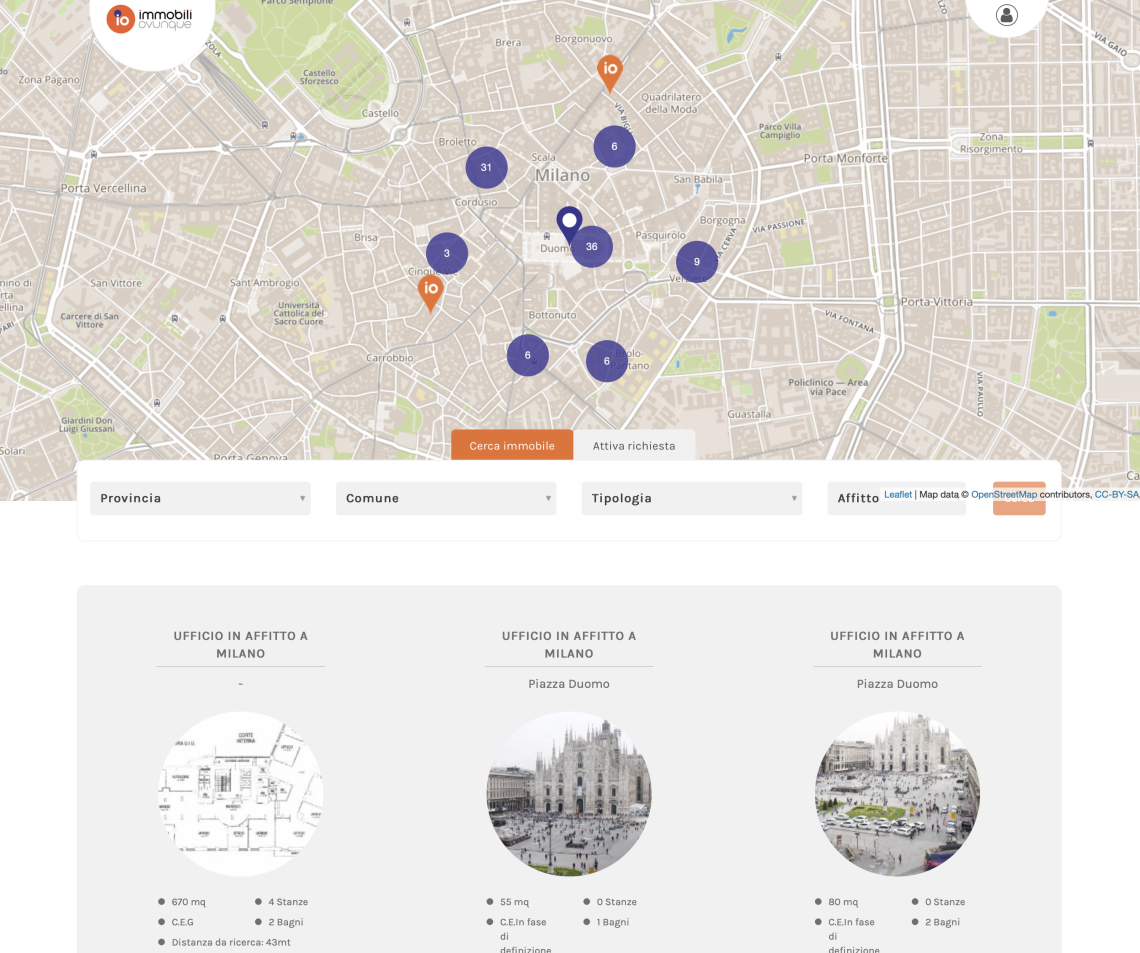Open the user profile icon

pyautogui.click(x=1007, y=15)
